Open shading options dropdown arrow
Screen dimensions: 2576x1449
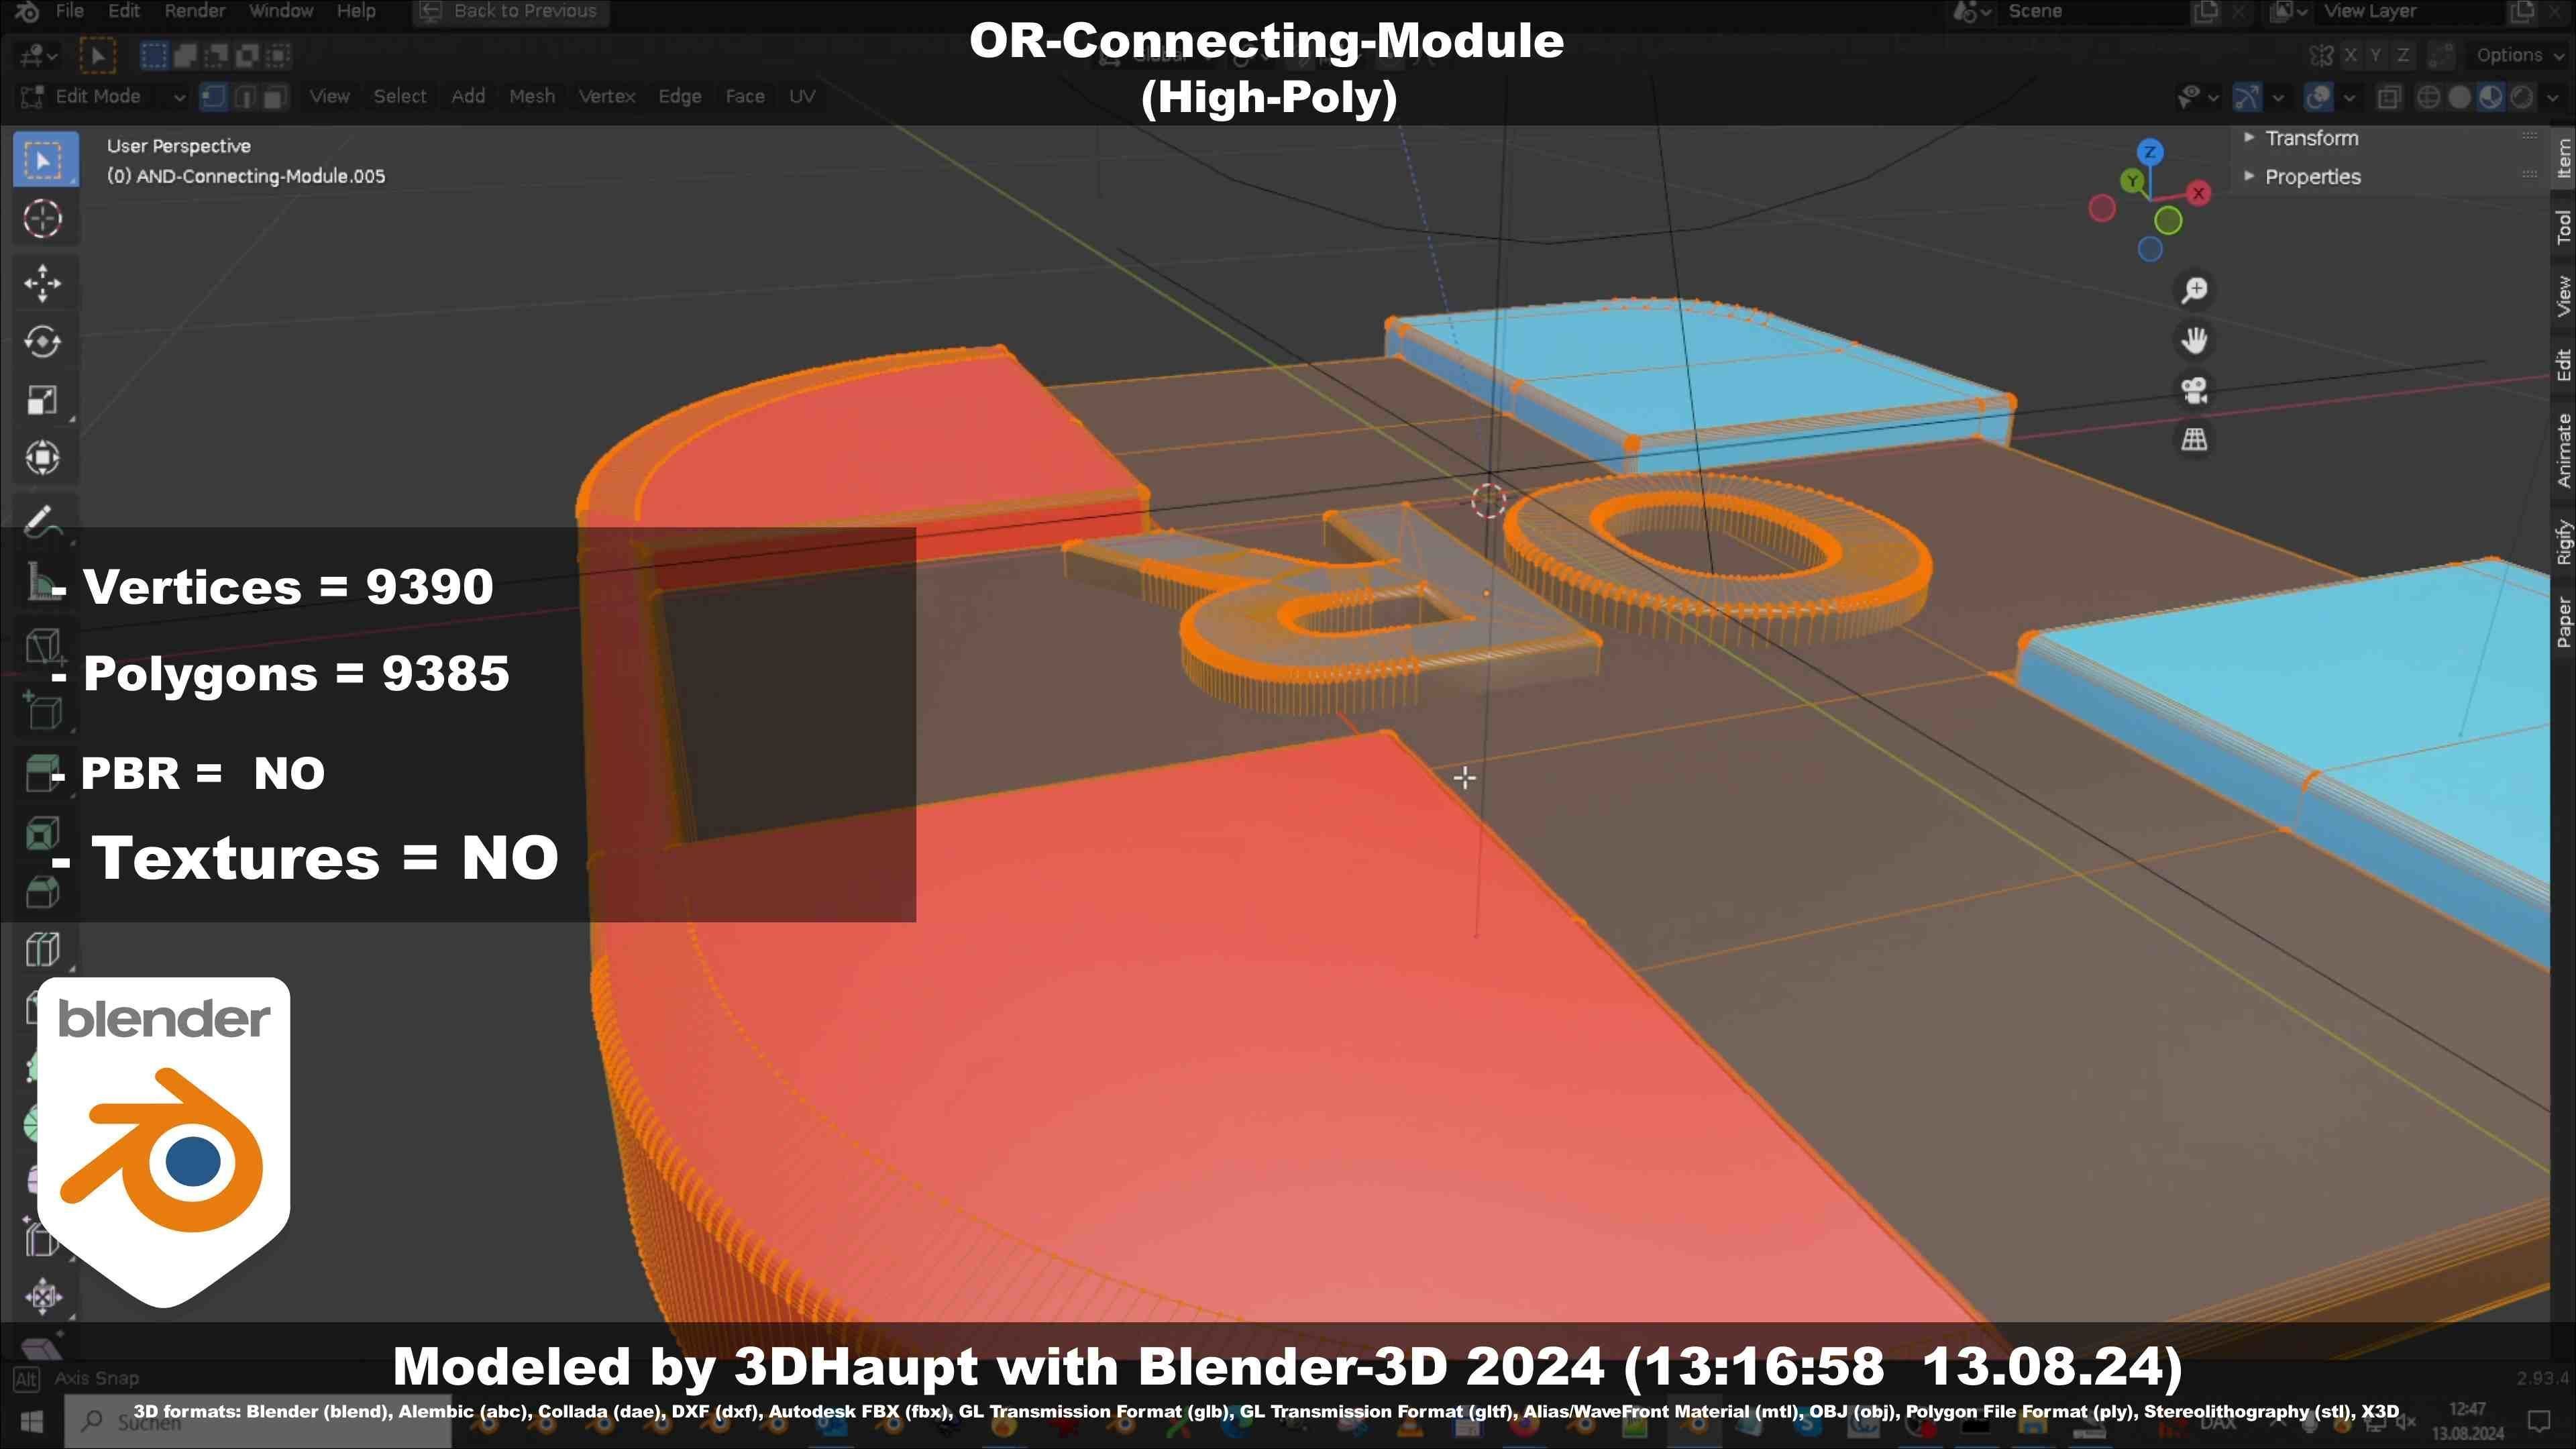click(2553, 97)
